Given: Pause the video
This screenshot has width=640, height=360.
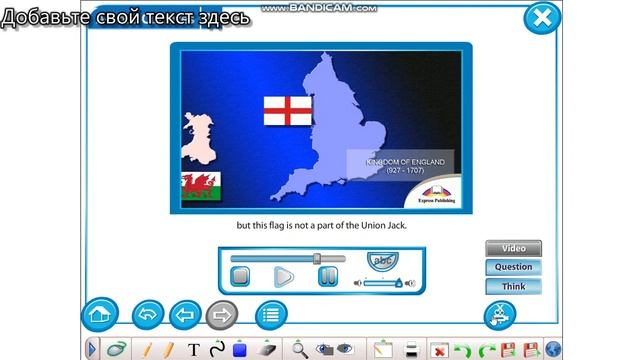Looking at the screenshot, I should click(328, 276).
